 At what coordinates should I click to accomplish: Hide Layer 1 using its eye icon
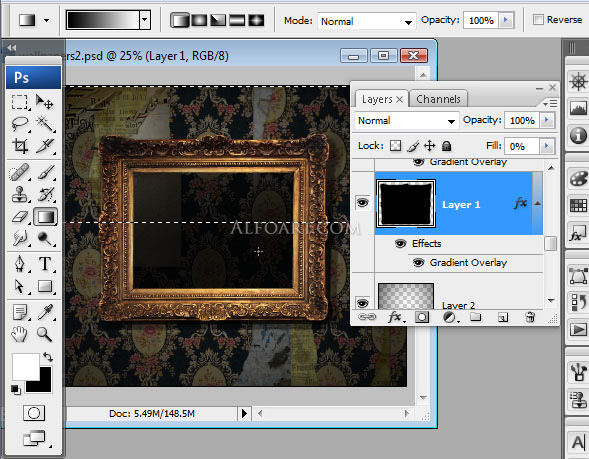tap(362, 203)
